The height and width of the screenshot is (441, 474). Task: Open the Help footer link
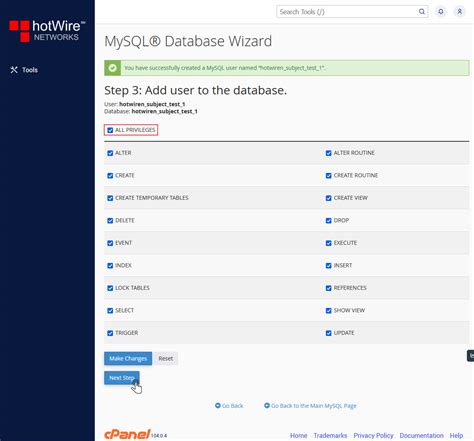456,435
